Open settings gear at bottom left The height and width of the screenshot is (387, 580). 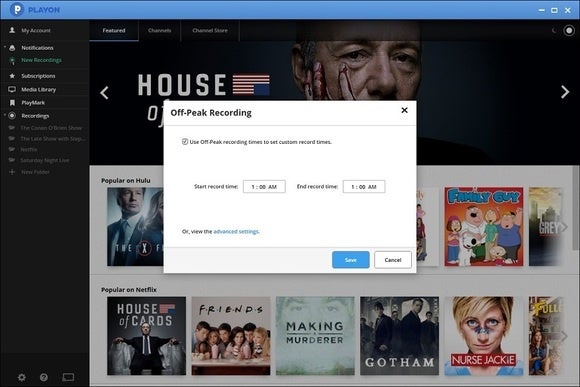[x=22, y=377]
